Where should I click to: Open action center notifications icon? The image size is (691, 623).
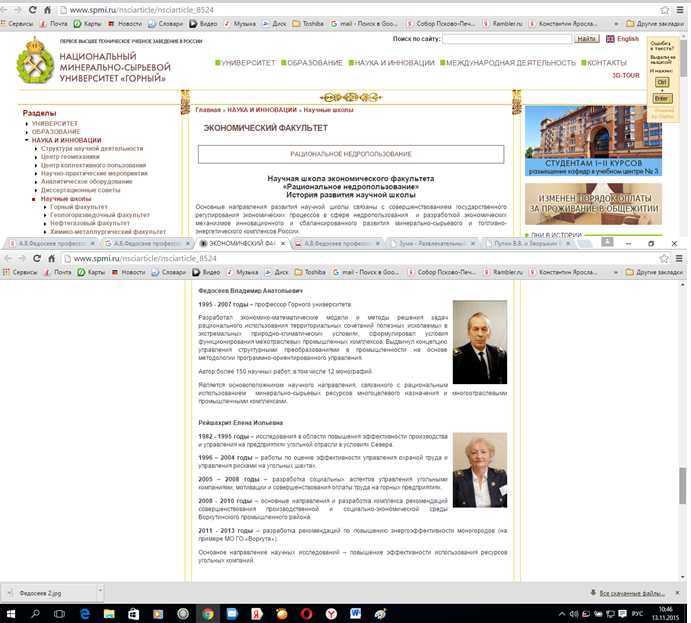[x=622, y=614]
